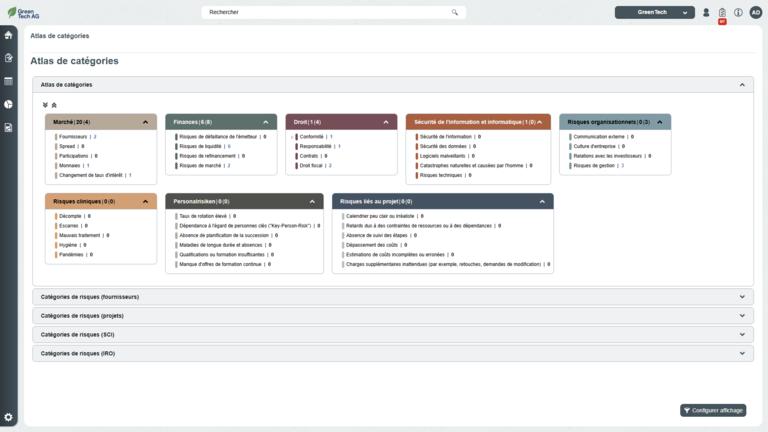Image resolution: width=768 pixels, height=432 pixels.
Task: Open the information icon in header
Action: coord(738,13)
